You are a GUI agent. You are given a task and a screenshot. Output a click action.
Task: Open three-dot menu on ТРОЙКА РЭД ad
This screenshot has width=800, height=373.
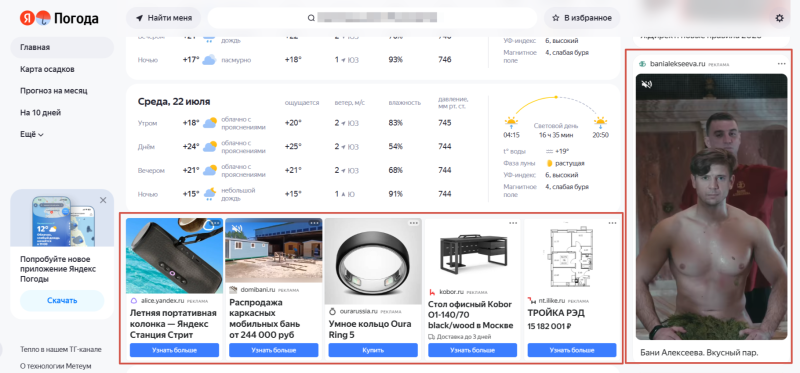pos(612,223)
